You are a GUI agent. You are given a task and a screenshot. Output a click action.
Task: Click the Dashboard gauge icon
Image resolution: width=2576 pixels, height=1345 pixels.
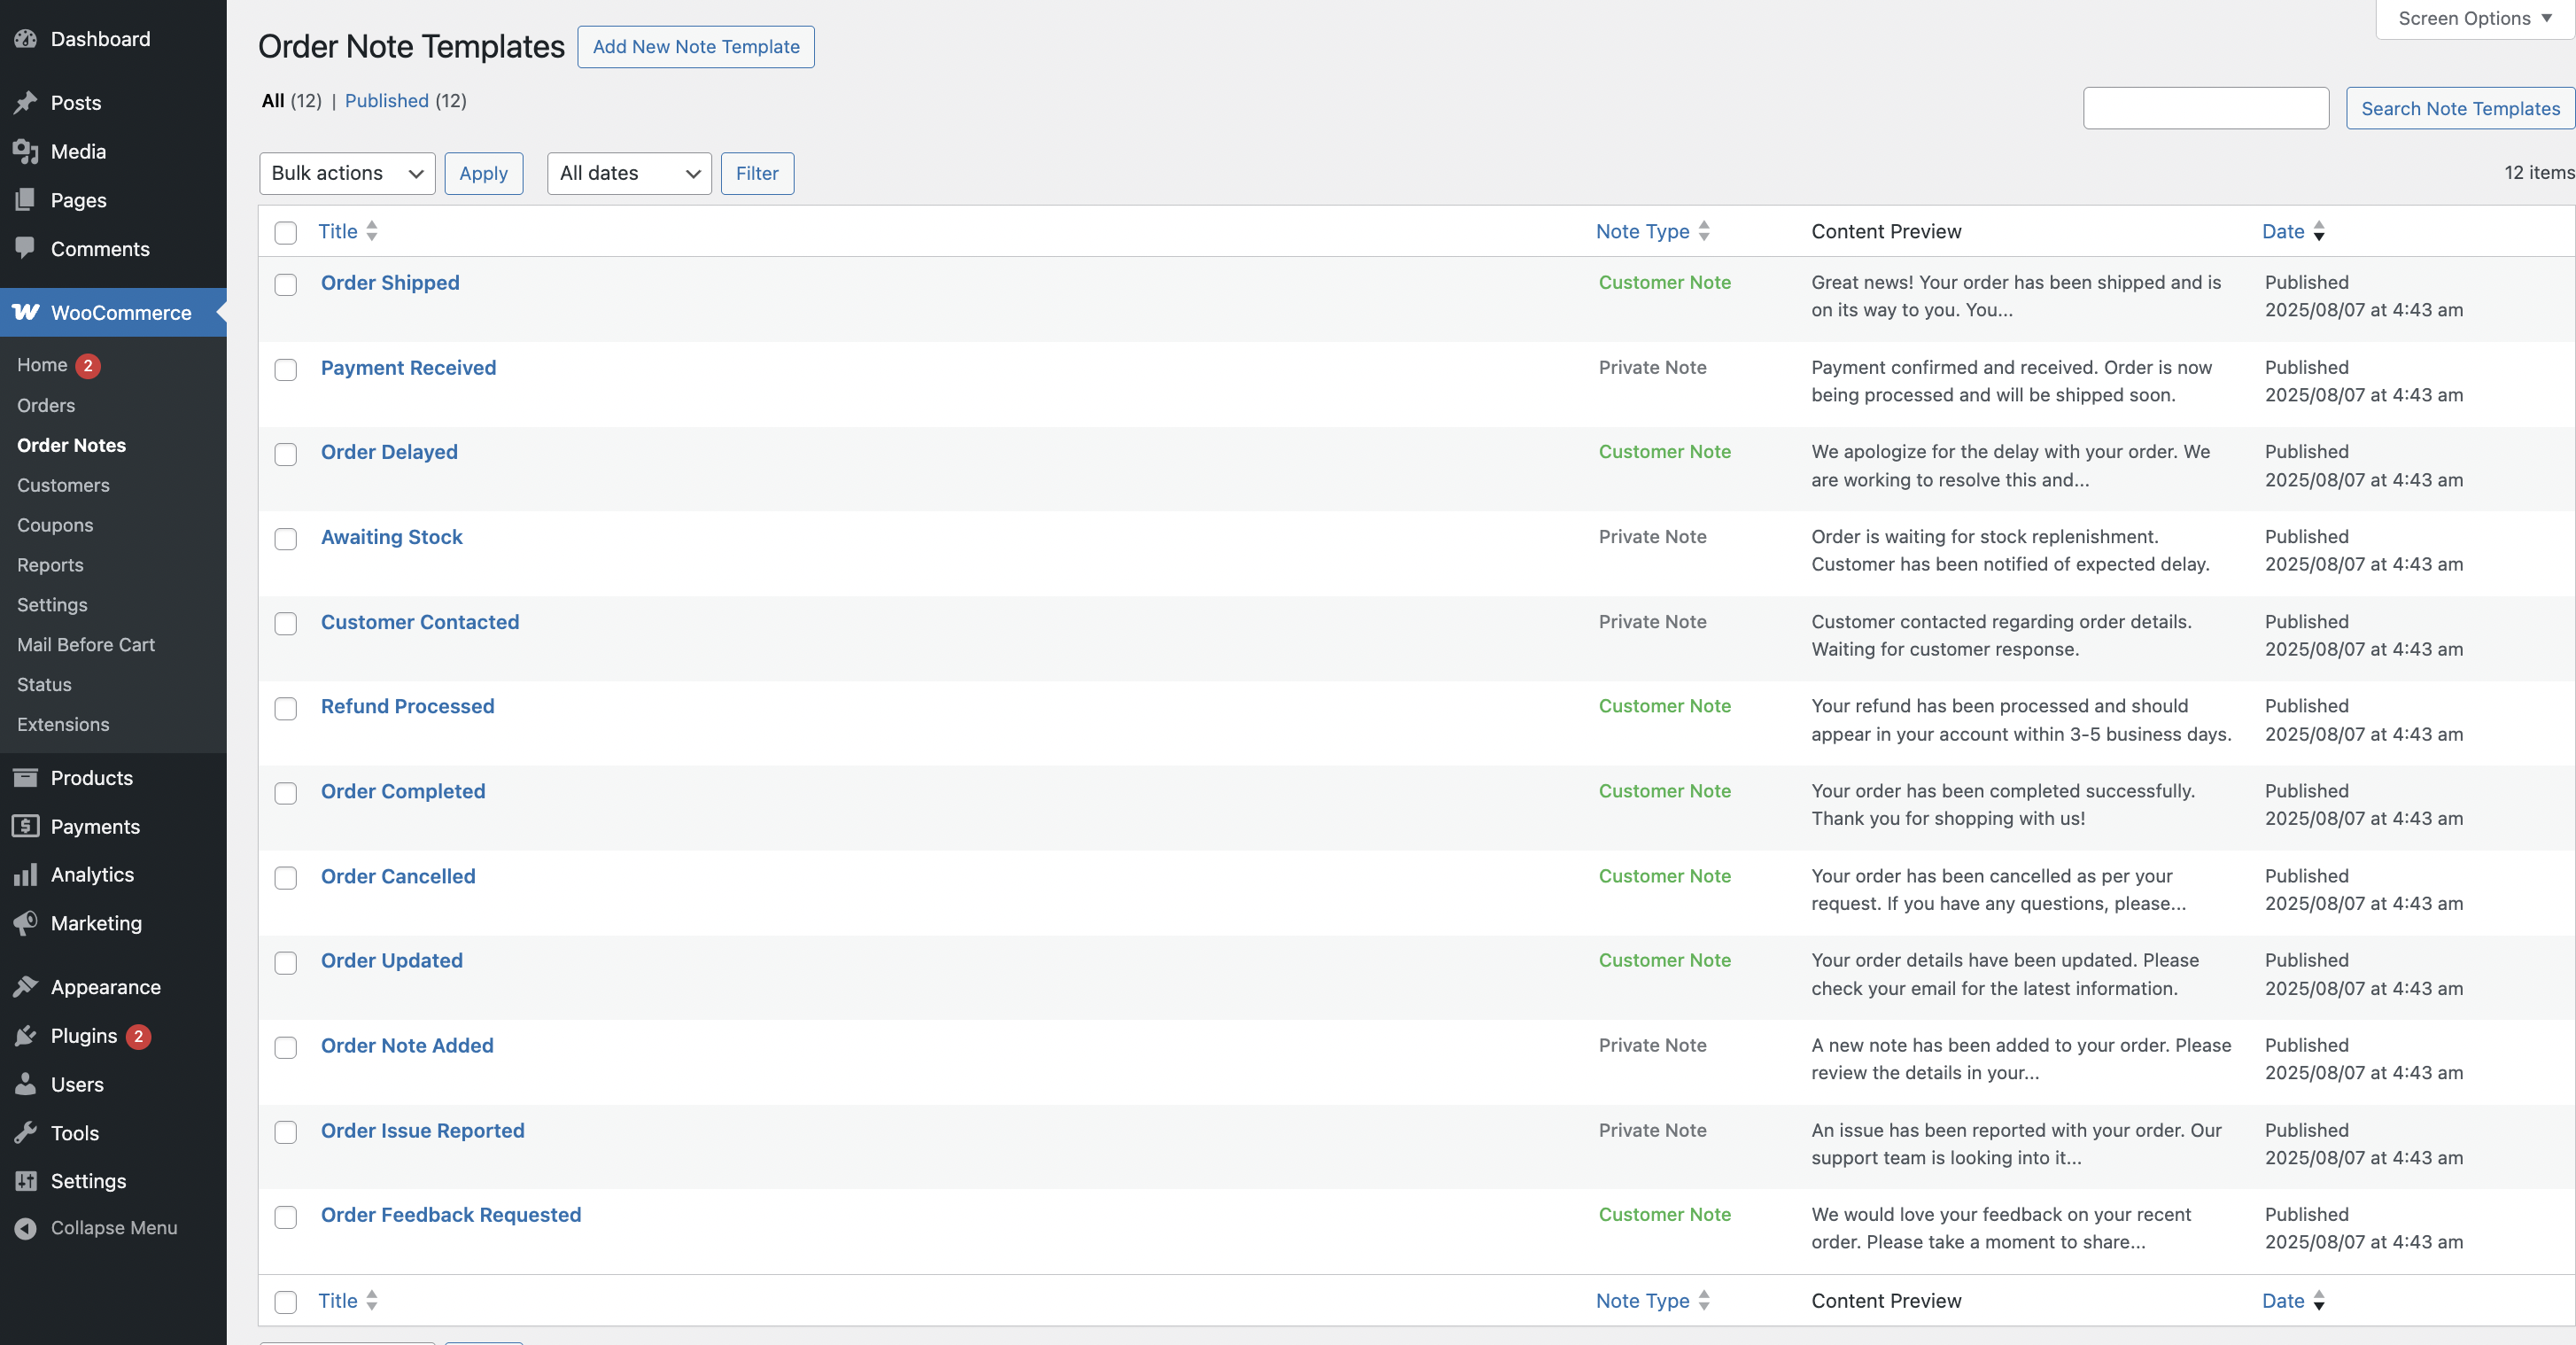coord(25,39)
